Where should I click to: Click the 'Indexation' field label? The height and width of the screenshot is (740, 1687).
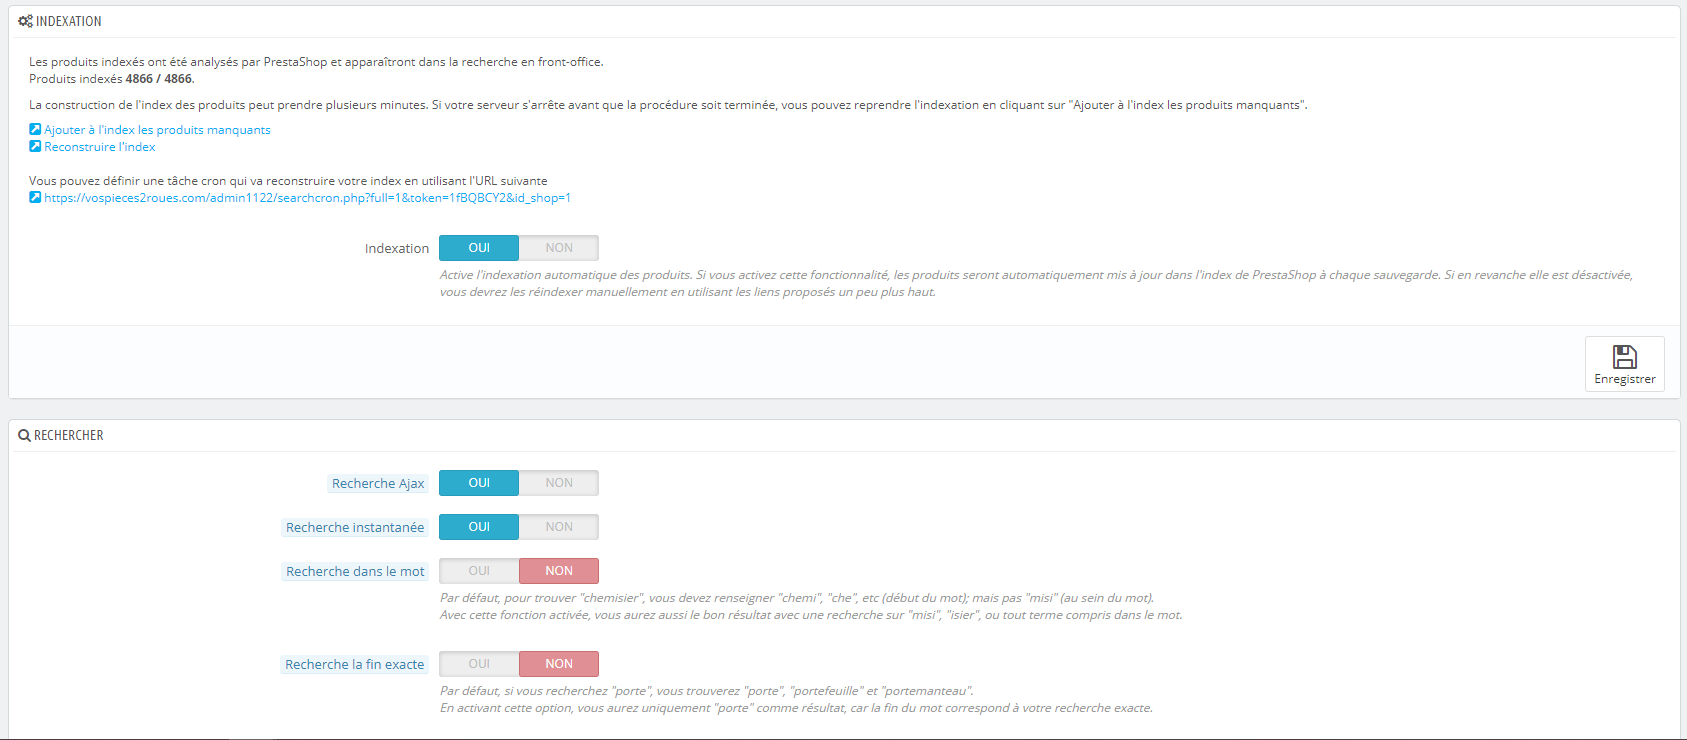(397, 248)
